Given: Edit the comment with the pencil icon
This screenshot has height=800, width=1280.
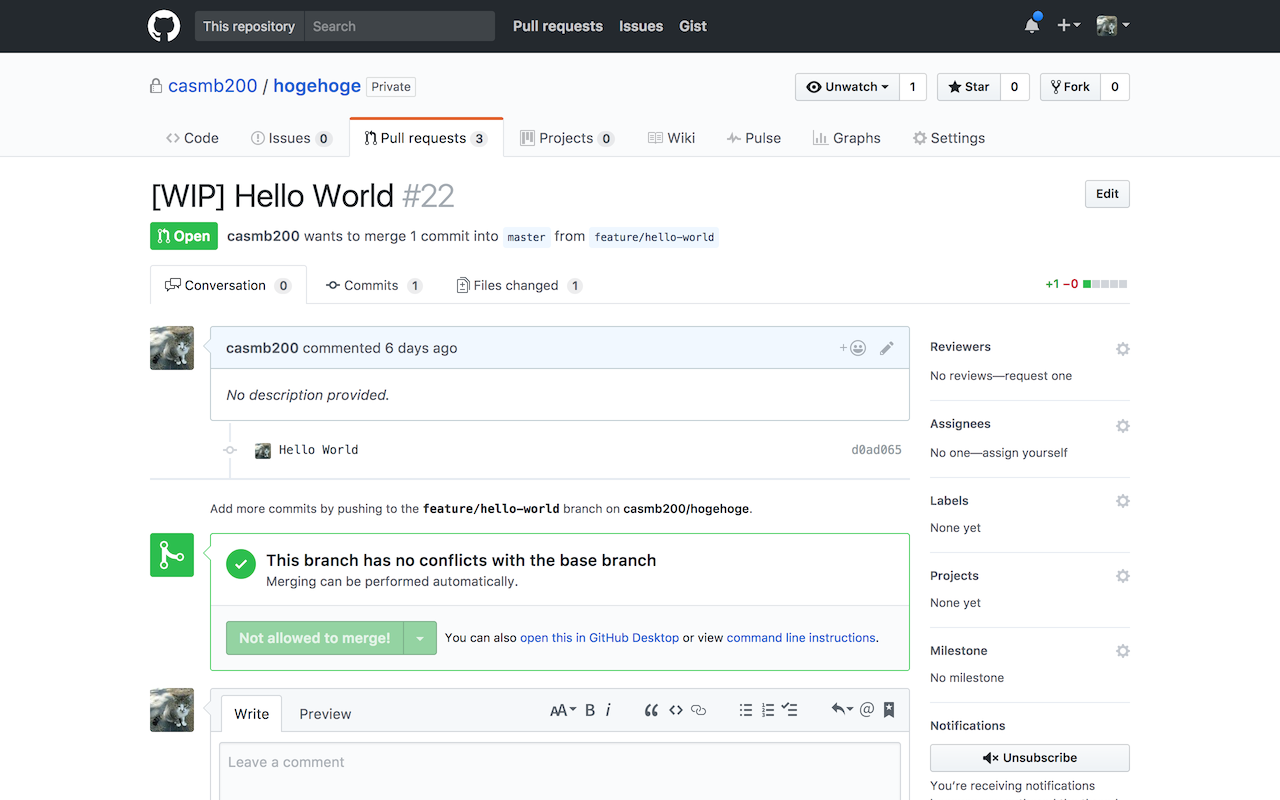Looking at the screenshot, I should coord(886,348).
